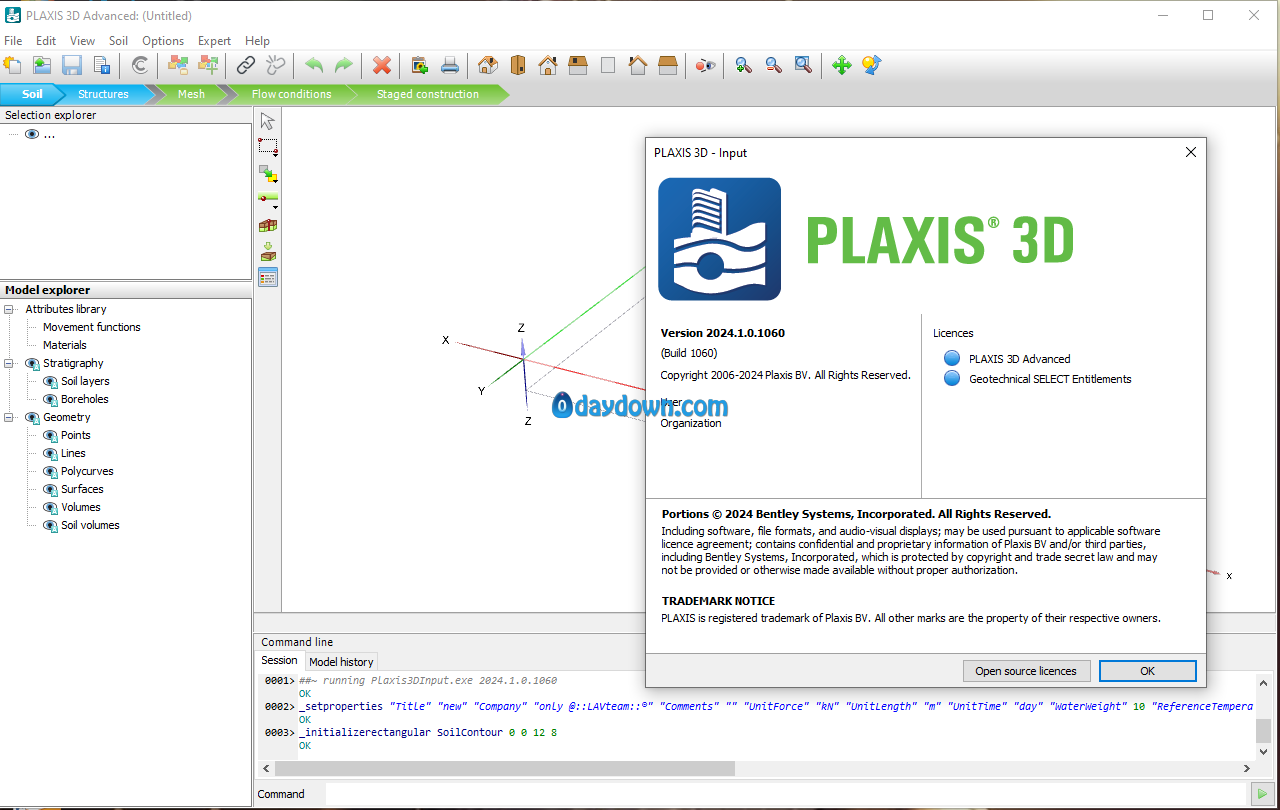Select Movement functions in Model explorer

(92, 327)
